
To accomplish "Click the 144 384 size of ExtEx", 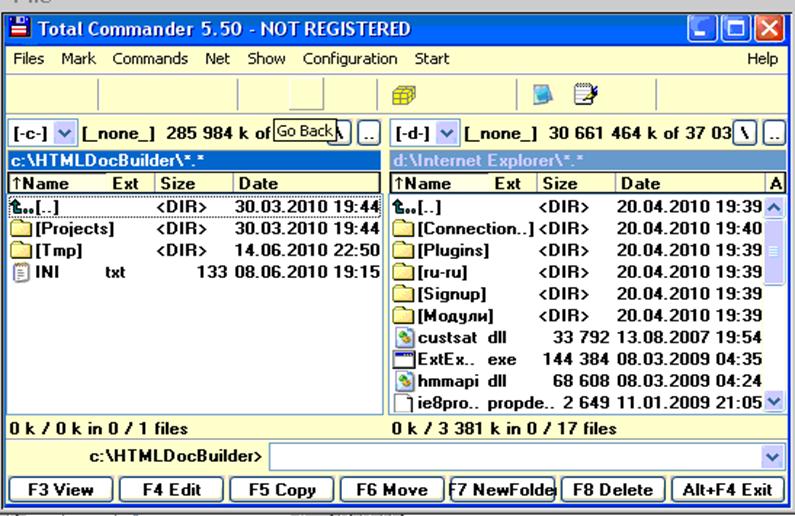I will (575, 359).
